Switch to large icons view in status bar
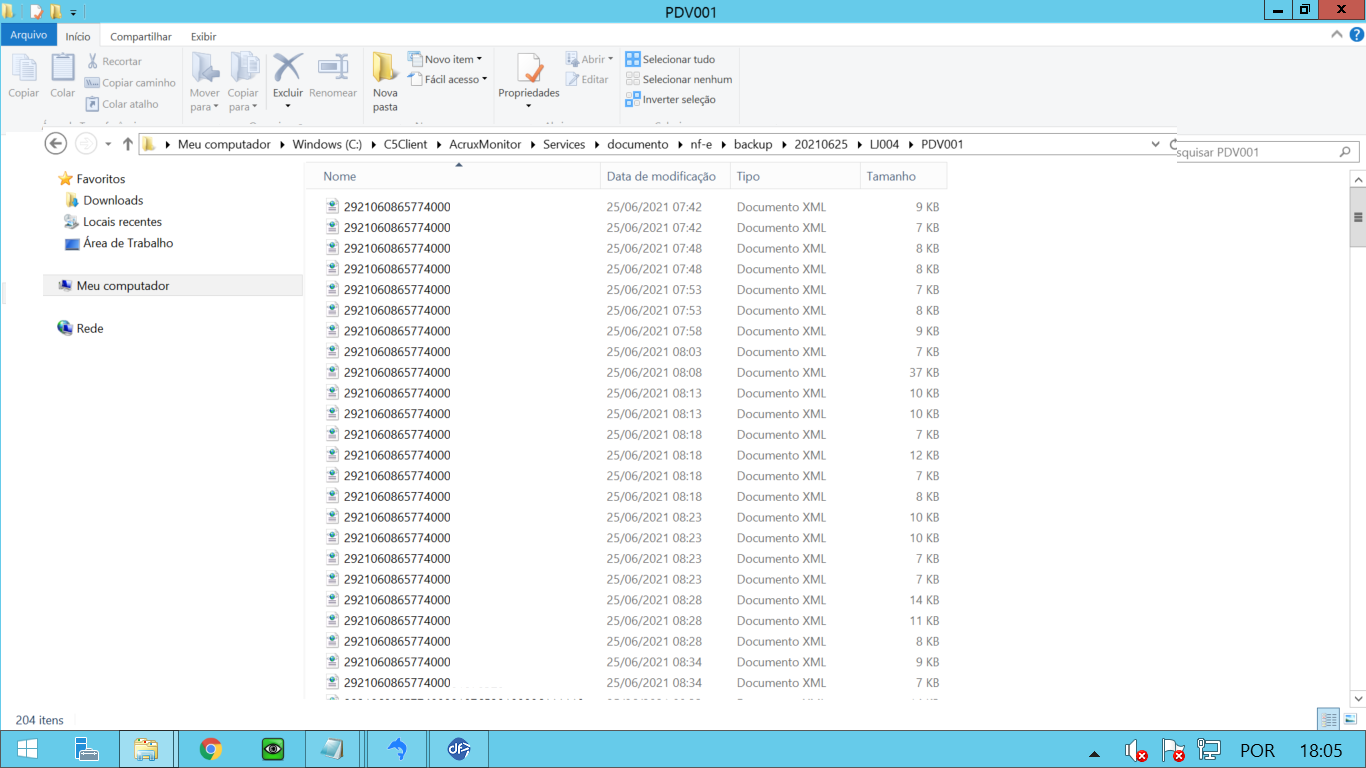The image size is (1366, 768). click(1350, 718)
